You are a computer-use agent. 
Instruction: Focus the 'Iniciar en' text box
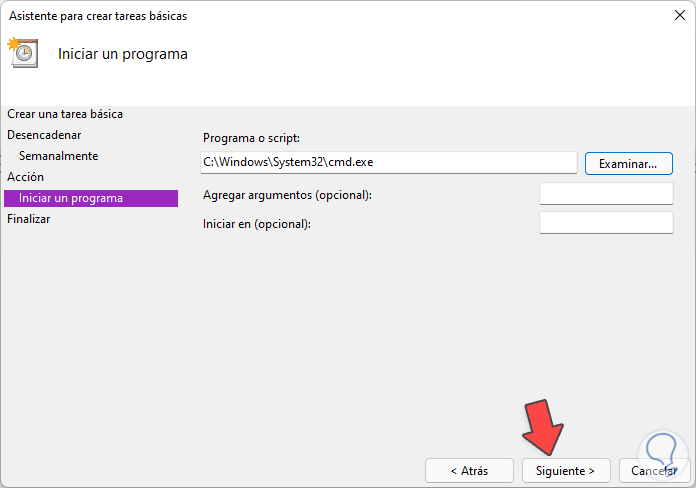point(606,223)
